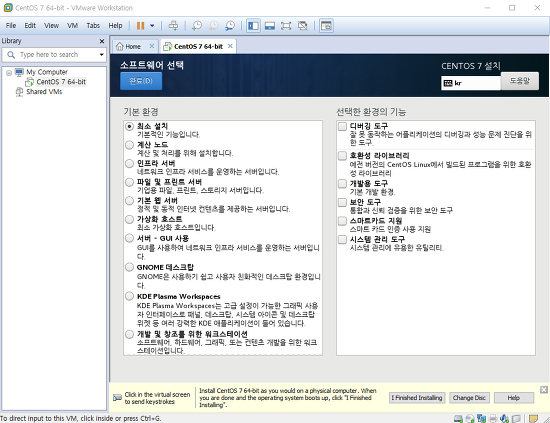The width and height of the screenshot is (550, 423).
Task: Click the kr keyboard layout indicator
Action: pyautogui.click(x=471, y=83)
